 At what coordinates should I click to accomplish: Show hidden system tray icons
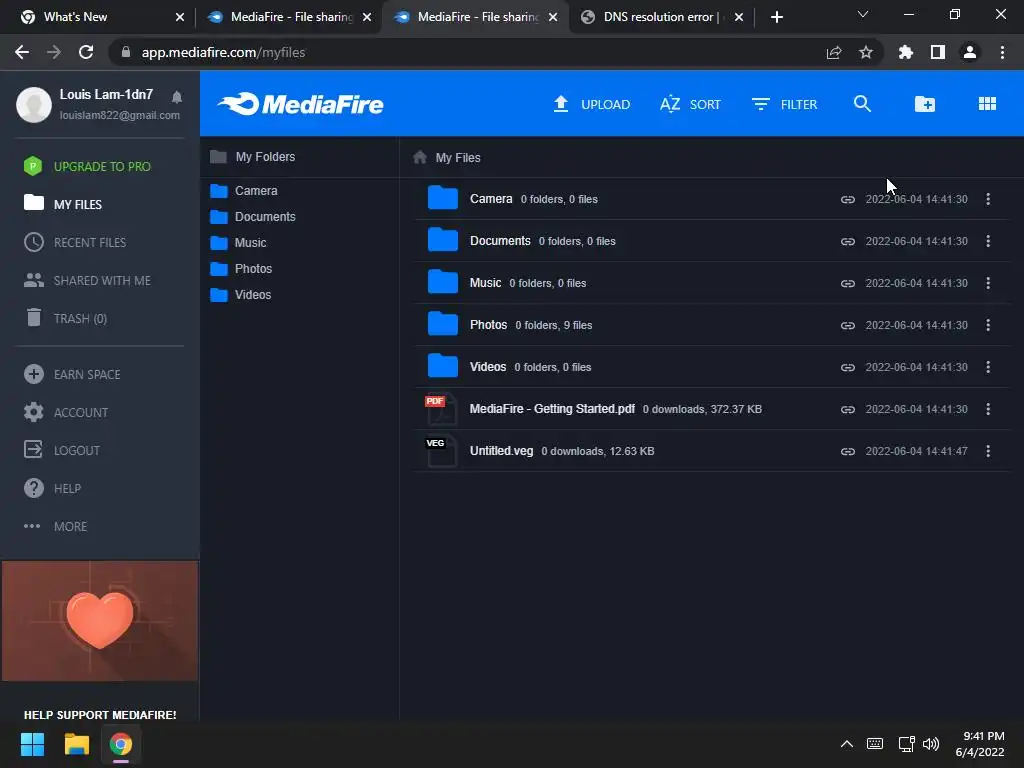point(846,744)
